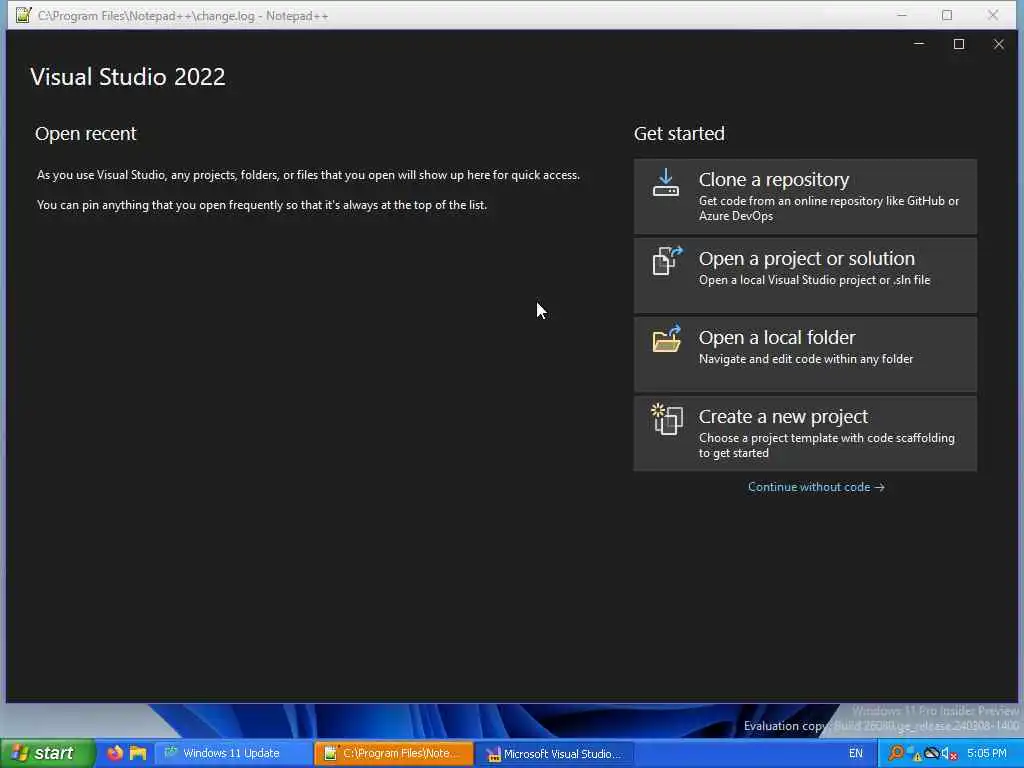Click the Create a new project icon

[x=667, y=419]
